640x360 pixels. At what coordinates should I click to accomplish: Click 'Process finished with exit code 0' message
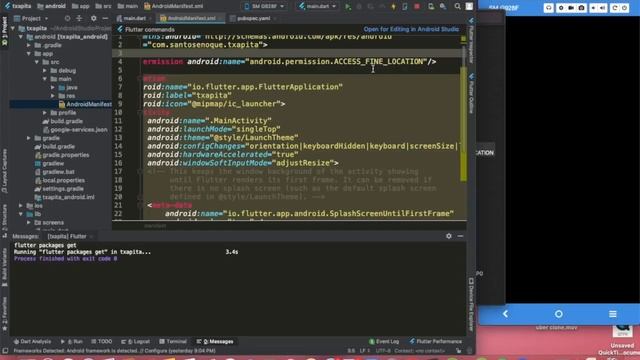65,259
